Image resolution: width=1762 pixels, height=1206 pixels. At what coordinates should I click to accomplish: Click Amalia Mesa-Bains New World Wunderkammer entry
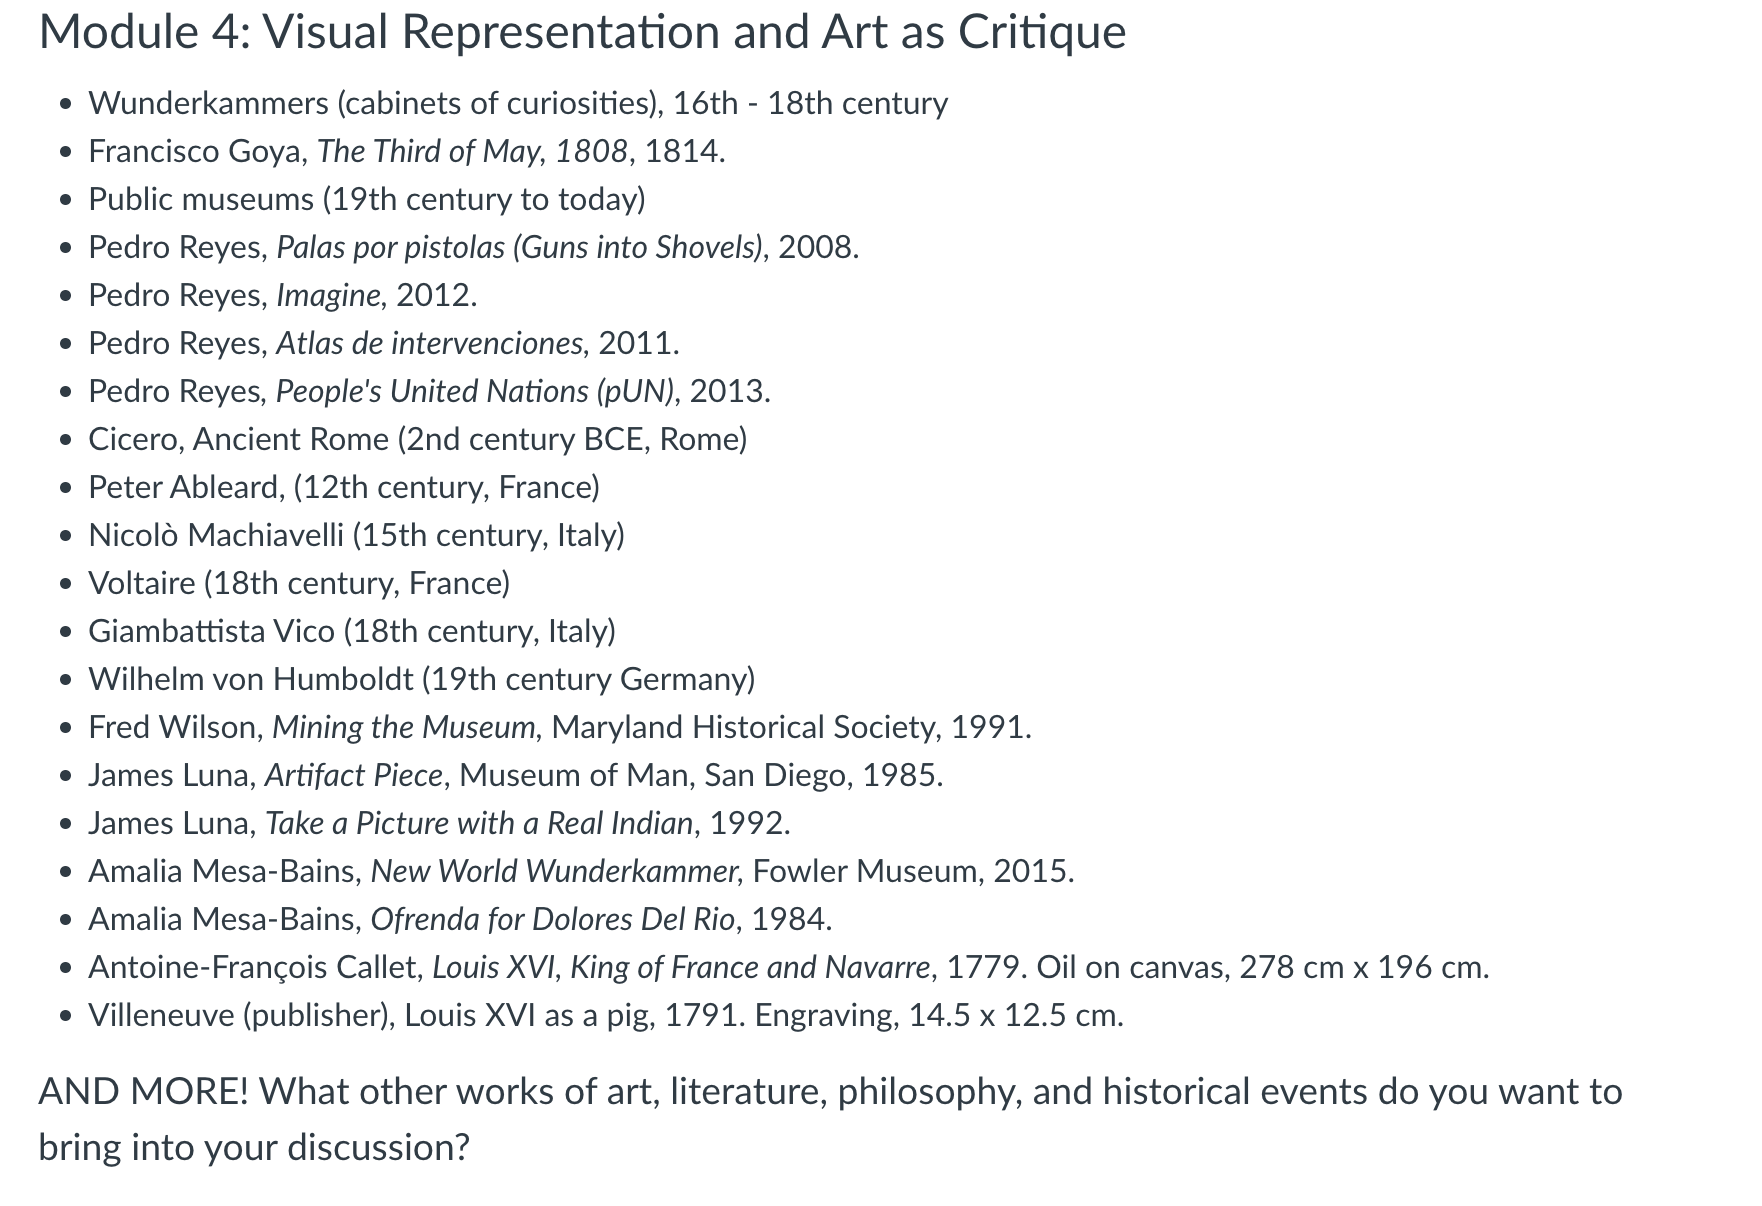point(582,871)
